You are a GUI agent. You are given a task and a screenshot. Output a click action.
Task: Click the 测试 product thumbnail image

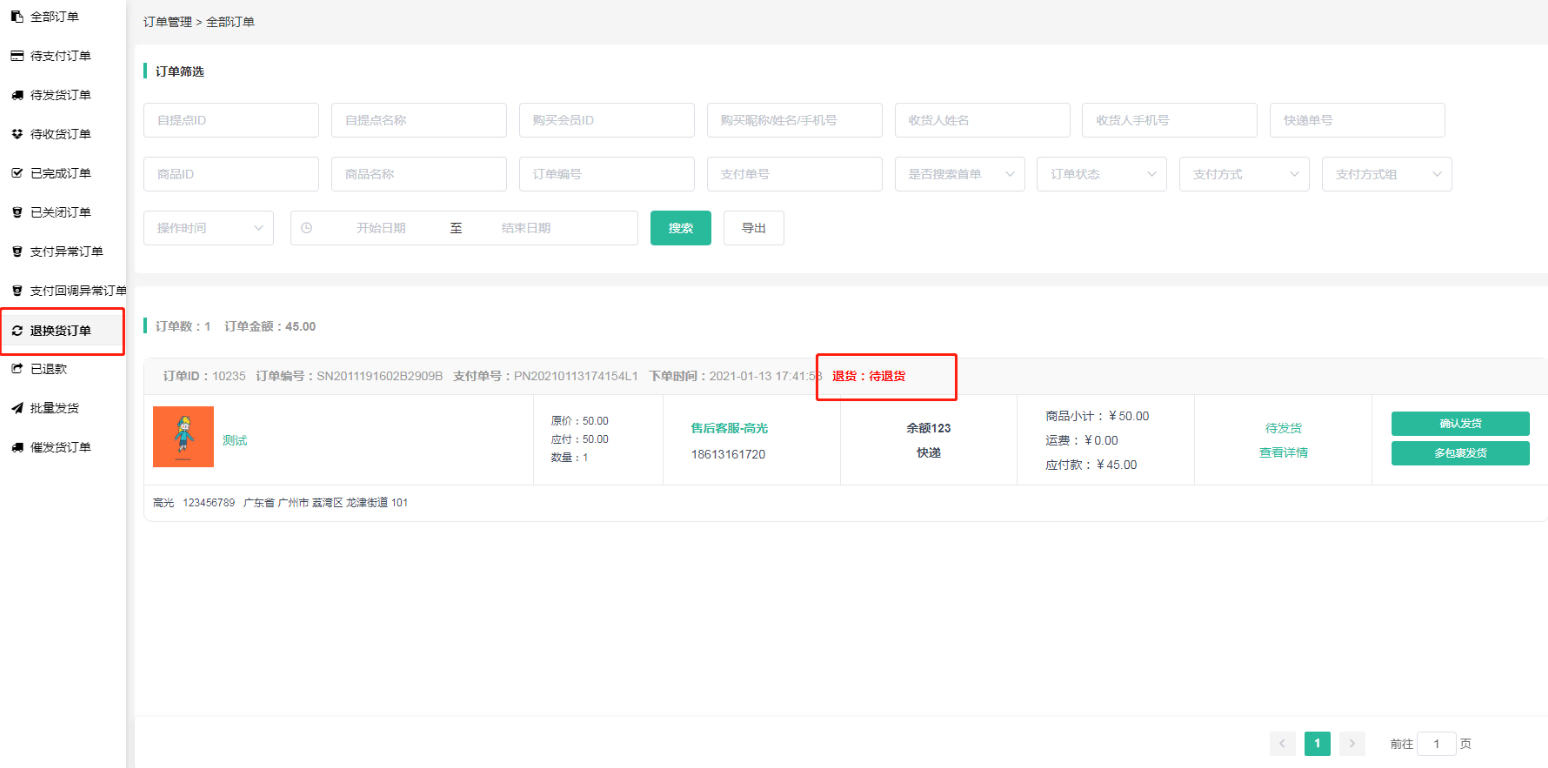point(183,437)
